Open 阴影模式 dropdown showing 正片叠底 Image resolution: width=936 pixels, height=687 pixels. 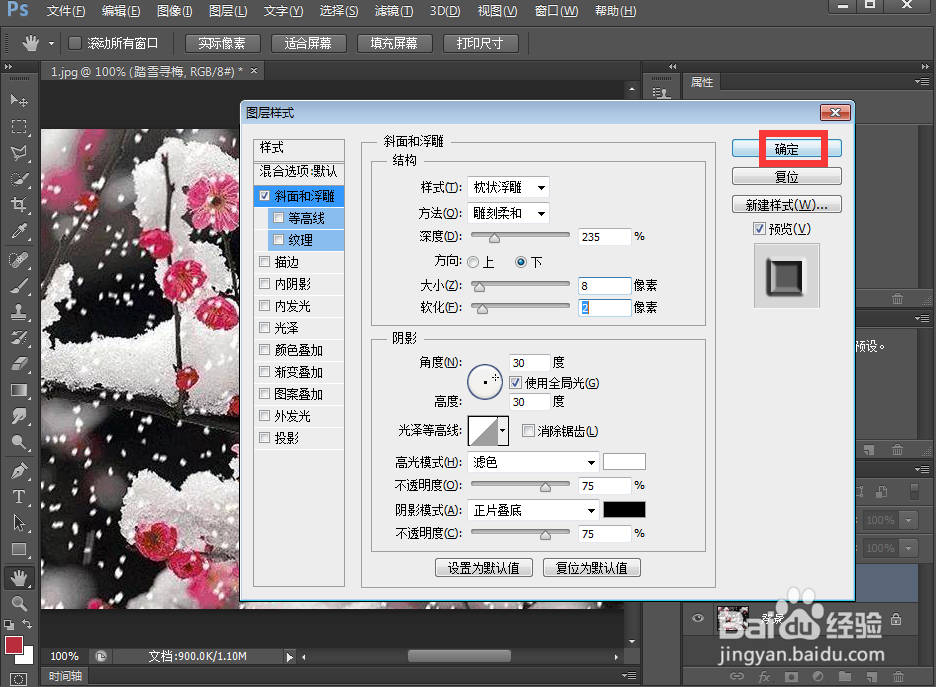pos(532,510)
